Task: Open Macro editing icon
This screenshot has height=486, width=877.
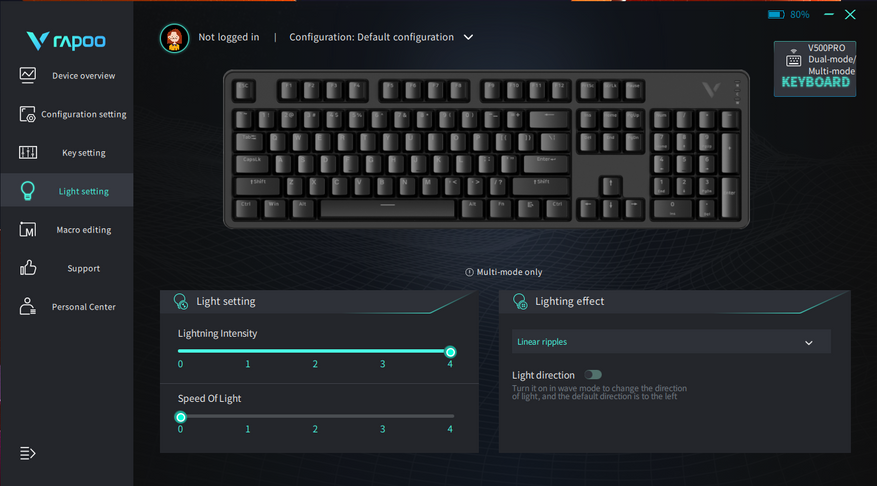Action: [x=27, y=229]
